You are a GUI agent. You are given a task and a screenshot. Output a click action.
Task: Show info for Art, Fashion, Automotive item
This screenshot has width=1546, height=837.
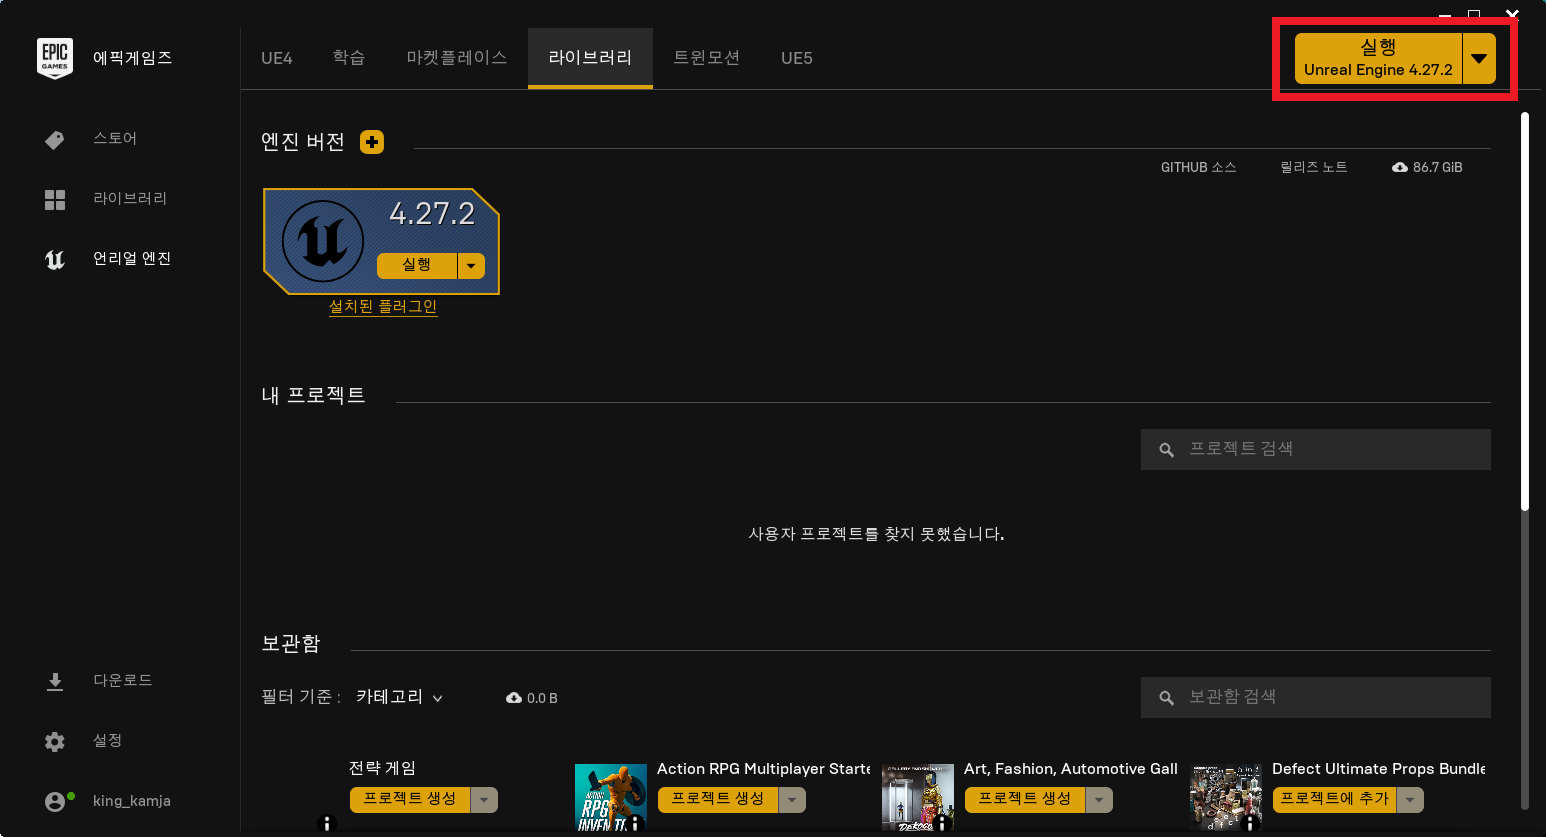click(x=942, y=824)
